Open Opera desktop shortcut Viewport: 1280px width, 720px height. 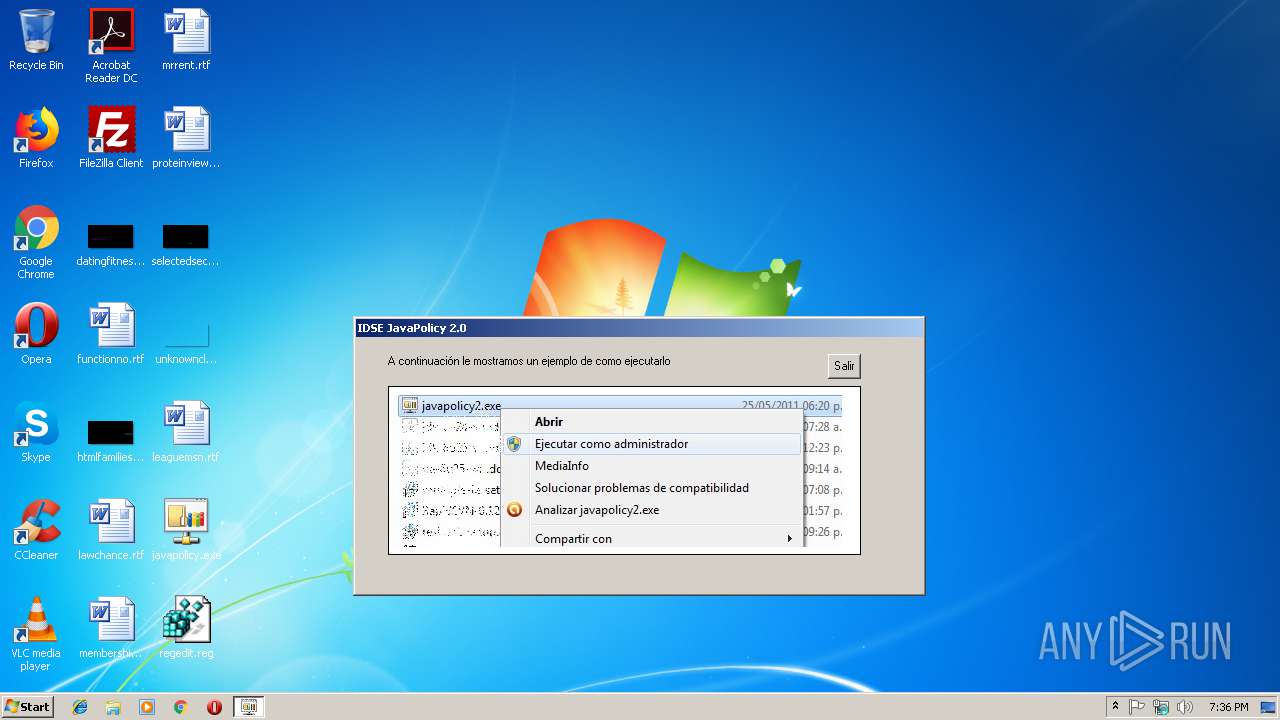(x=36, y=334)
